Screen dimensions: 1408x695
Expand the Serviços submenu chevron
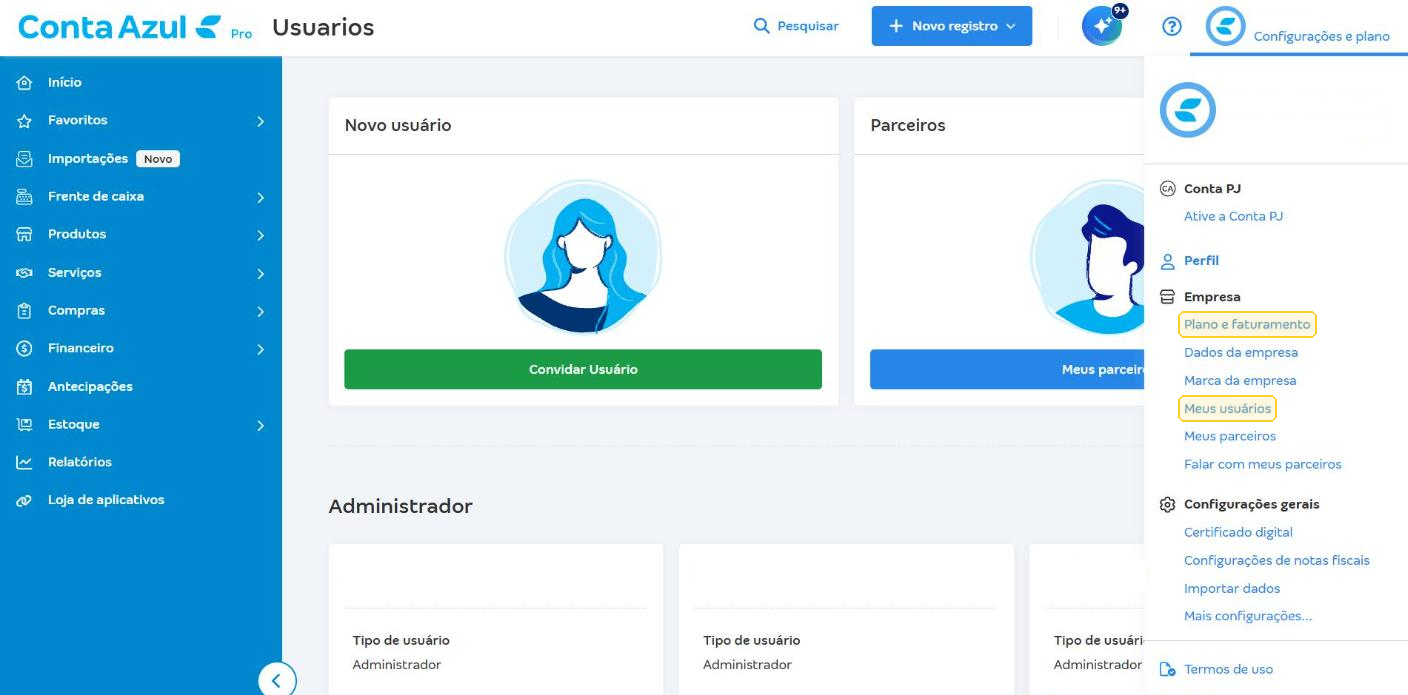pyautogui.click(x=260, y=274)
